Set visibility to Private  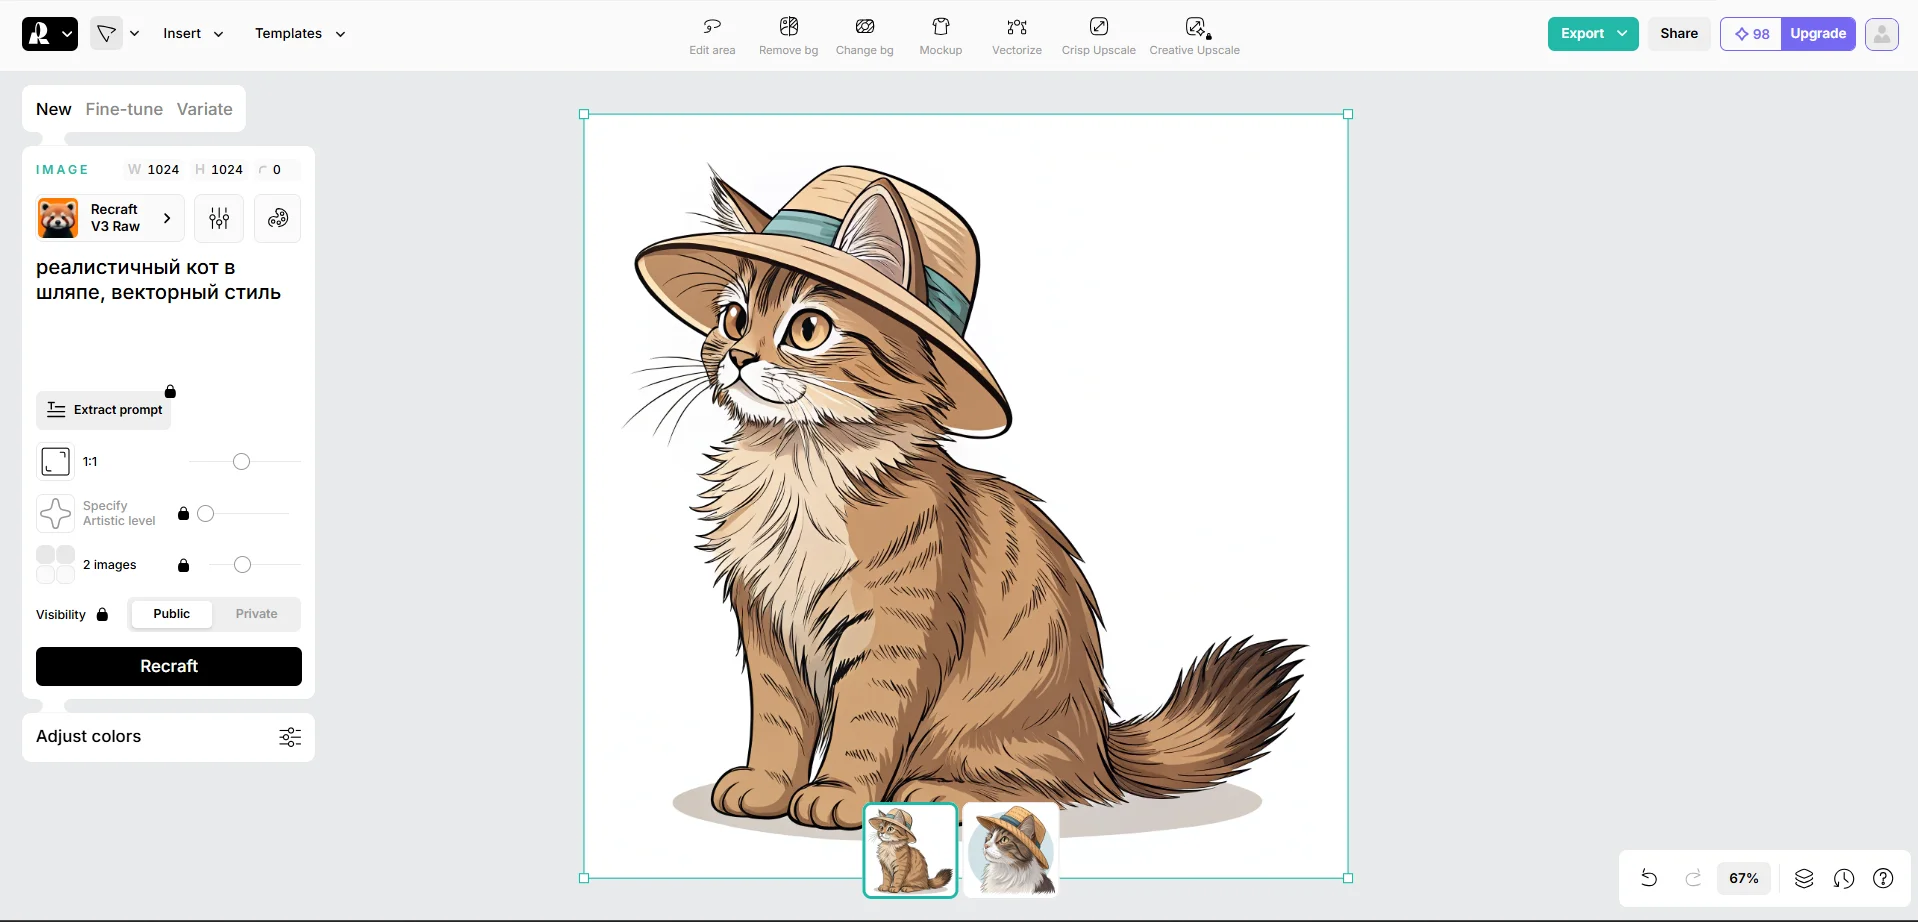point(257,614)
